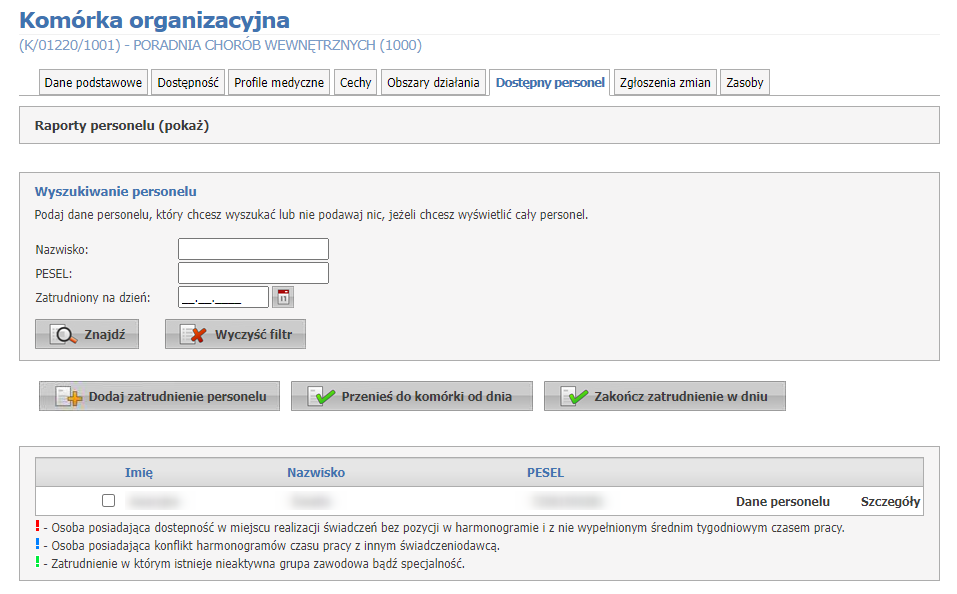
Task: Open the Dostępność tab
Action: pos(188,83)
